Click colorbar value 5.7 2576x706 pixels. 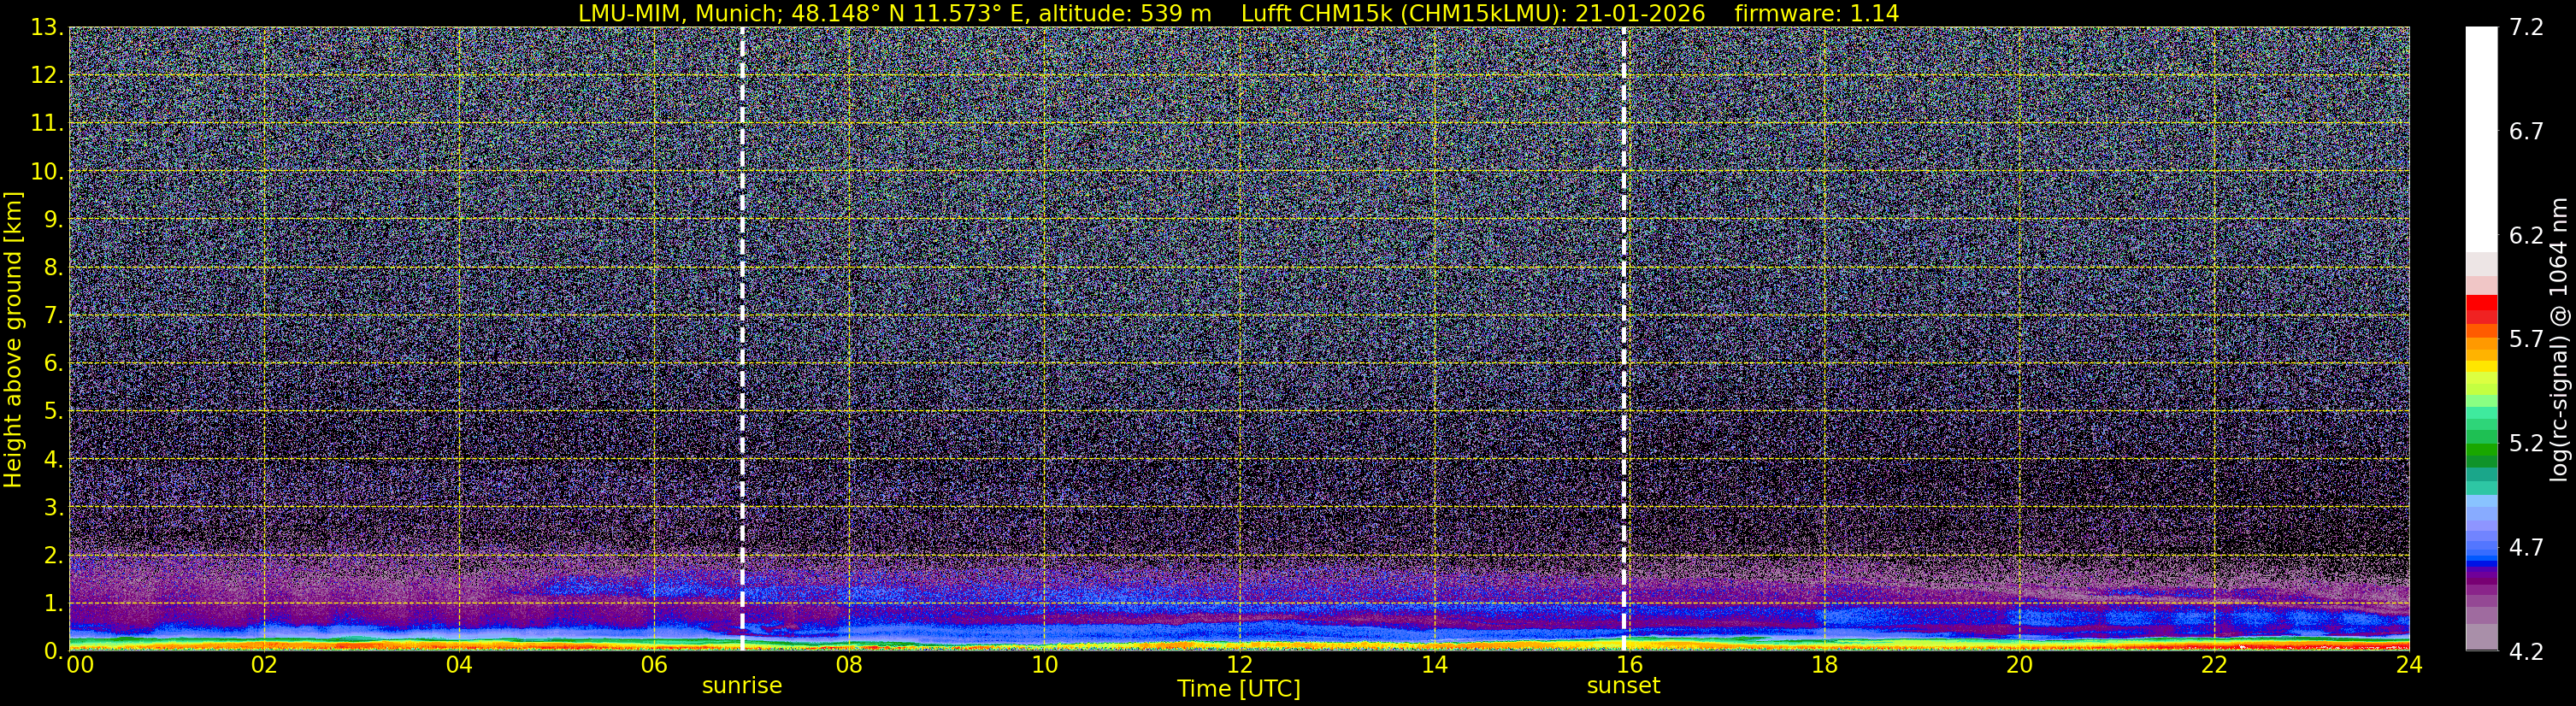2527,340
